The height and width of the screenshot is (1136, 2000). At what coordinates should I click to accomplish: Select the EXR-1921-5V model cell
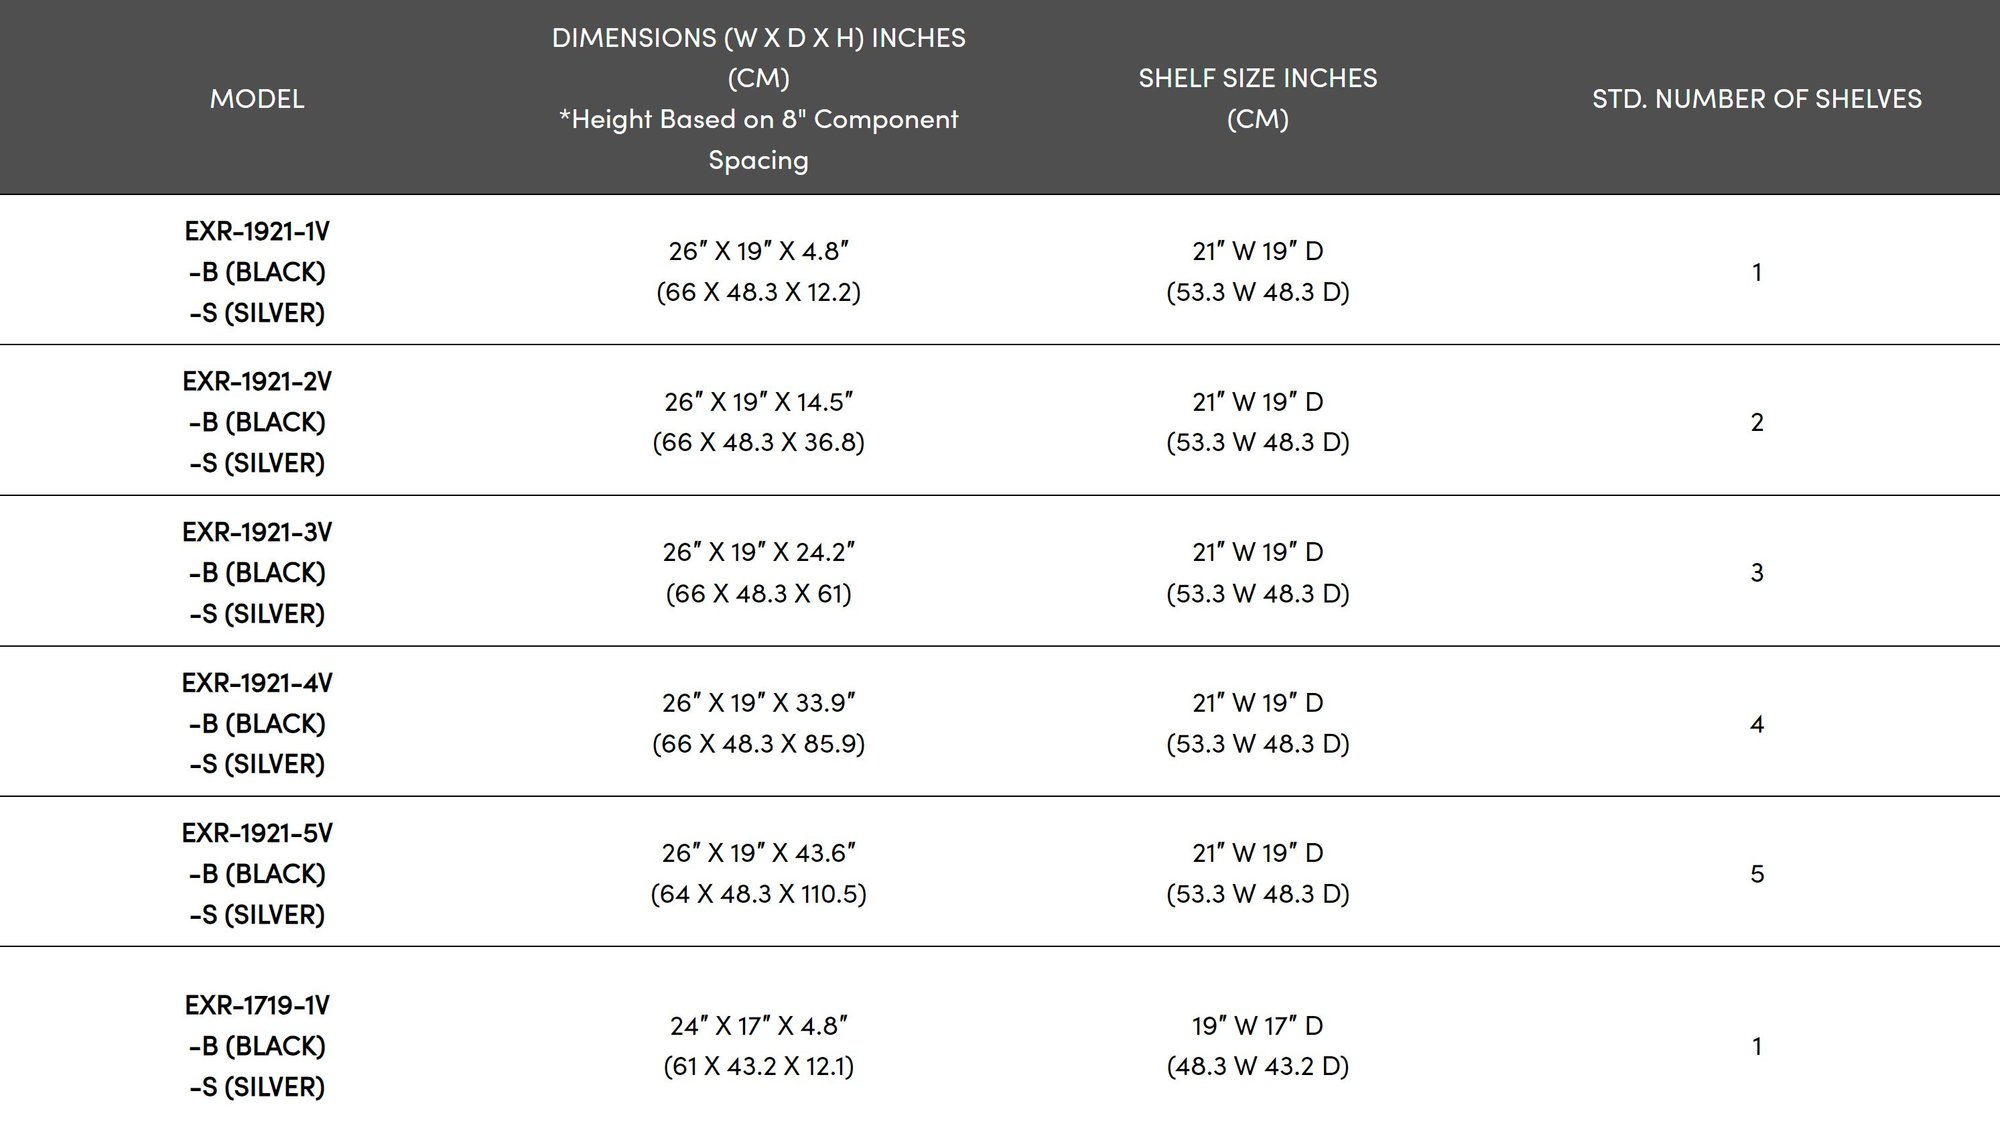[x=257, y=873]
